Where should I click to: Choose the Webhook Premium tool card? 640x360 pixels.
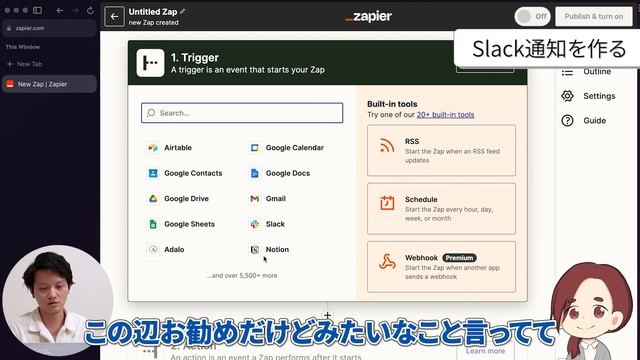click(441, 267)
